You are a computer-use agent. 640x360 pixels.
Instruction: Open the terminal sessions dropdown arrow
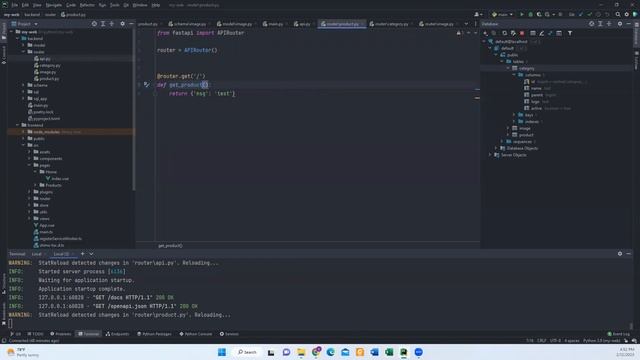(x=91, y=253)
